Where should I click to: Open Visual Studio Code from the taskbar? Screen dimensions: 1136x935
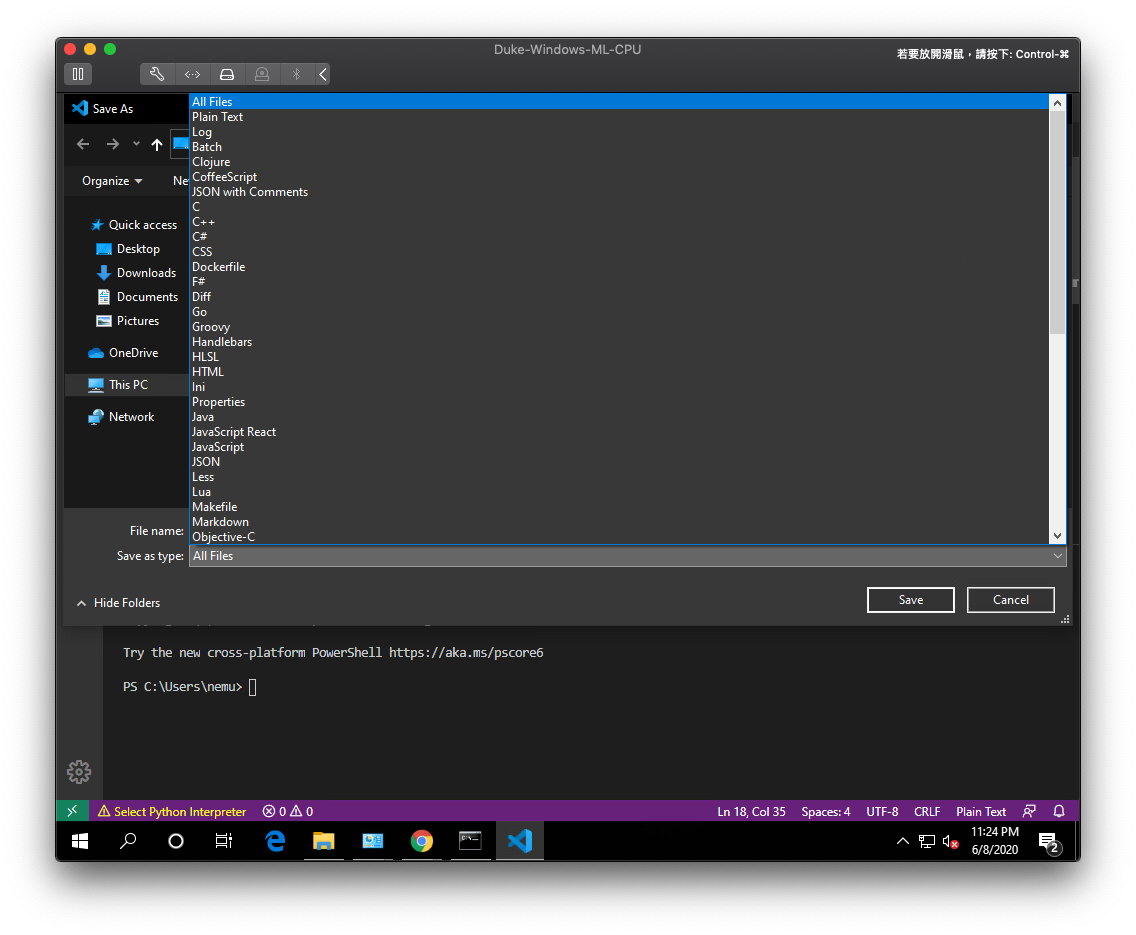pyautogui.click(x=519, y=841)
